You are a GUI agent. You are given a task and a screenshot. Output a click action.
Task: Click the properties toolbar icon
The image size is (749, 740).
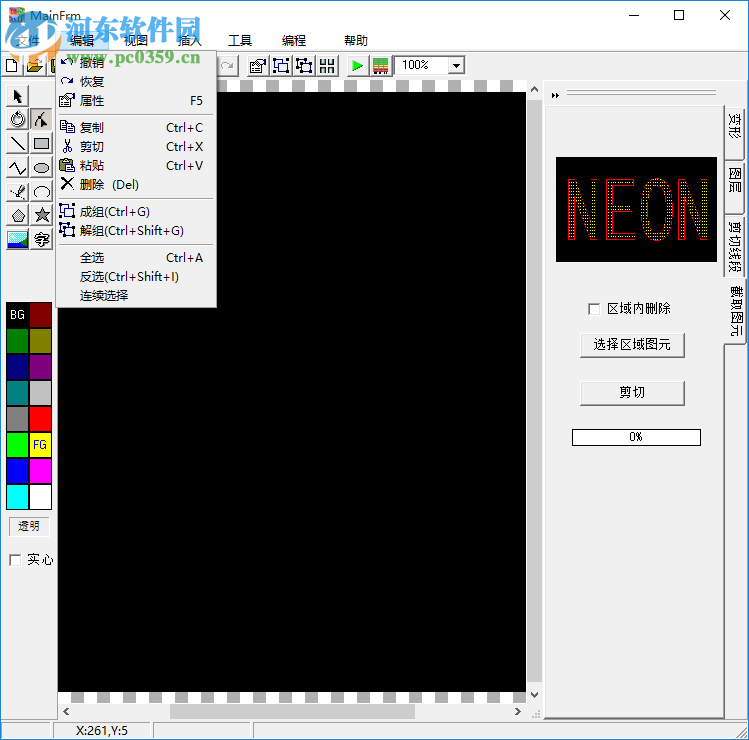pos(258,65)
